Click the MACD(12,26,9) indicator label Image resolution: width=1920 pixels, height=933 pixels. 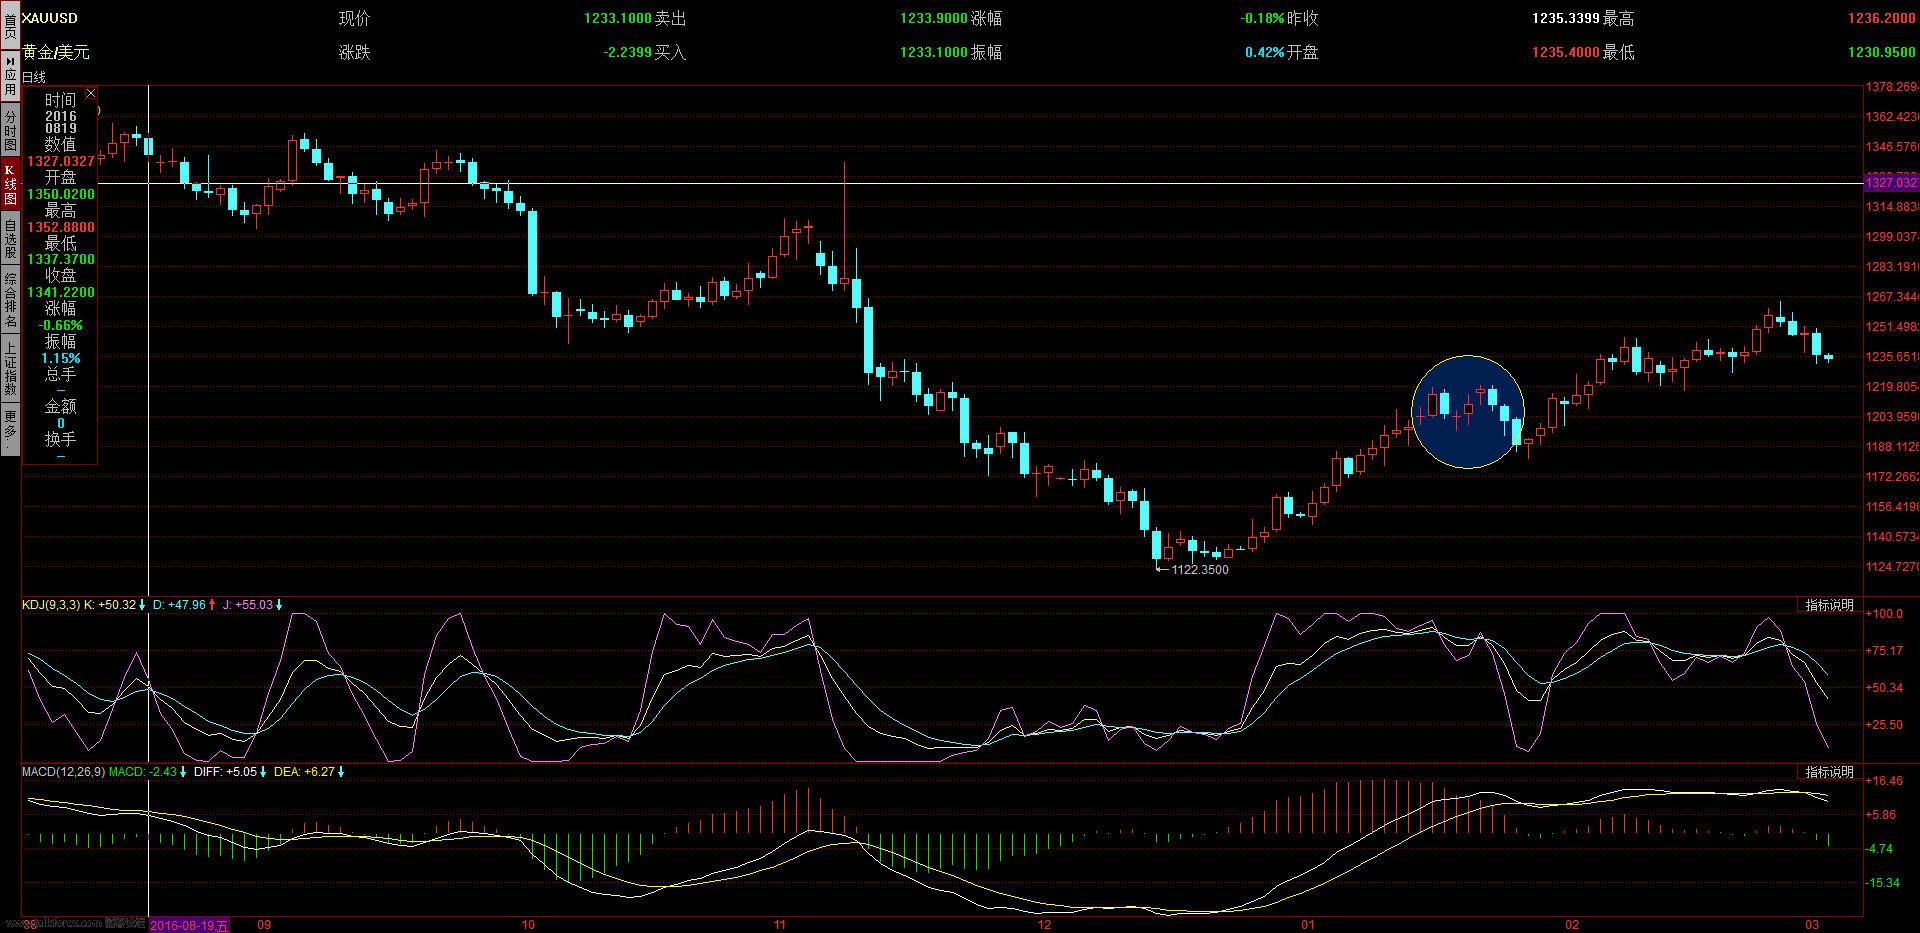63,772
